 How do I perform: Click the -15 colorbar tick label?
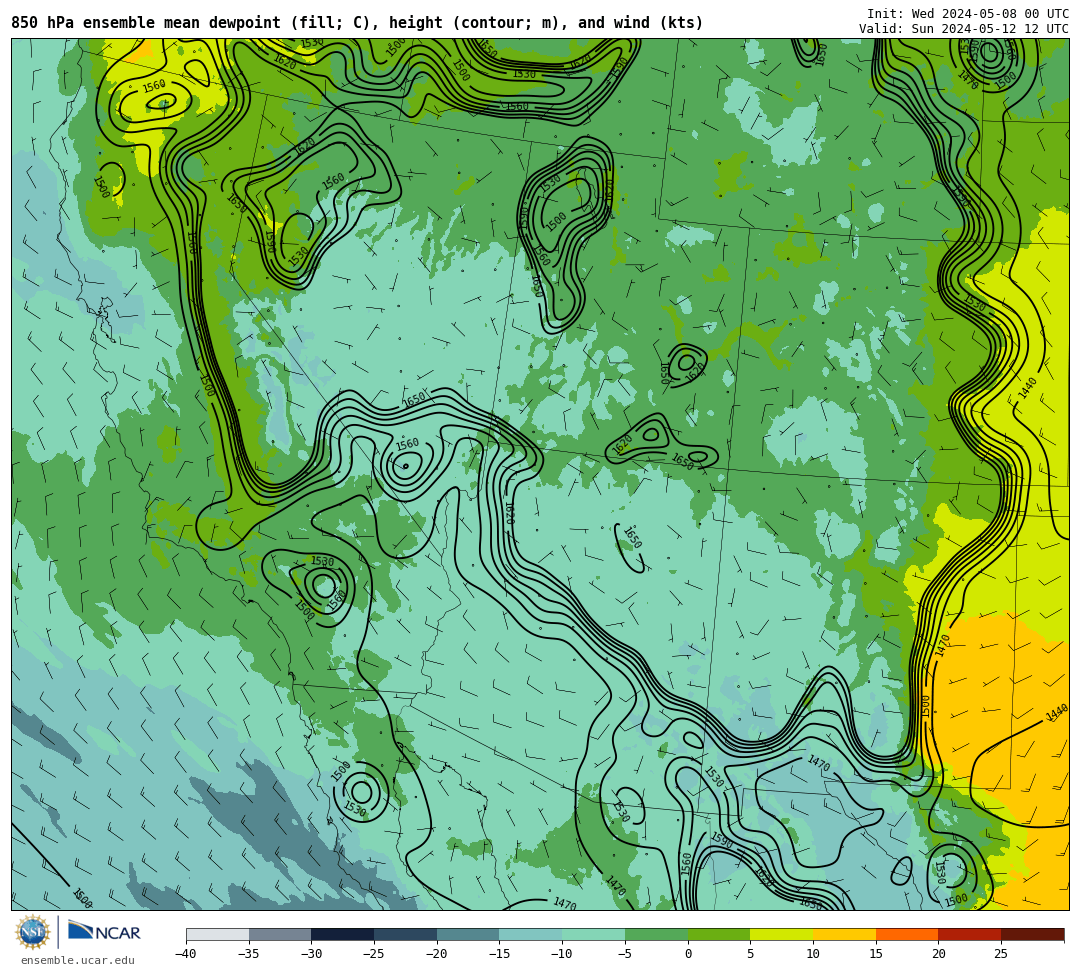(x=499, y=954)
